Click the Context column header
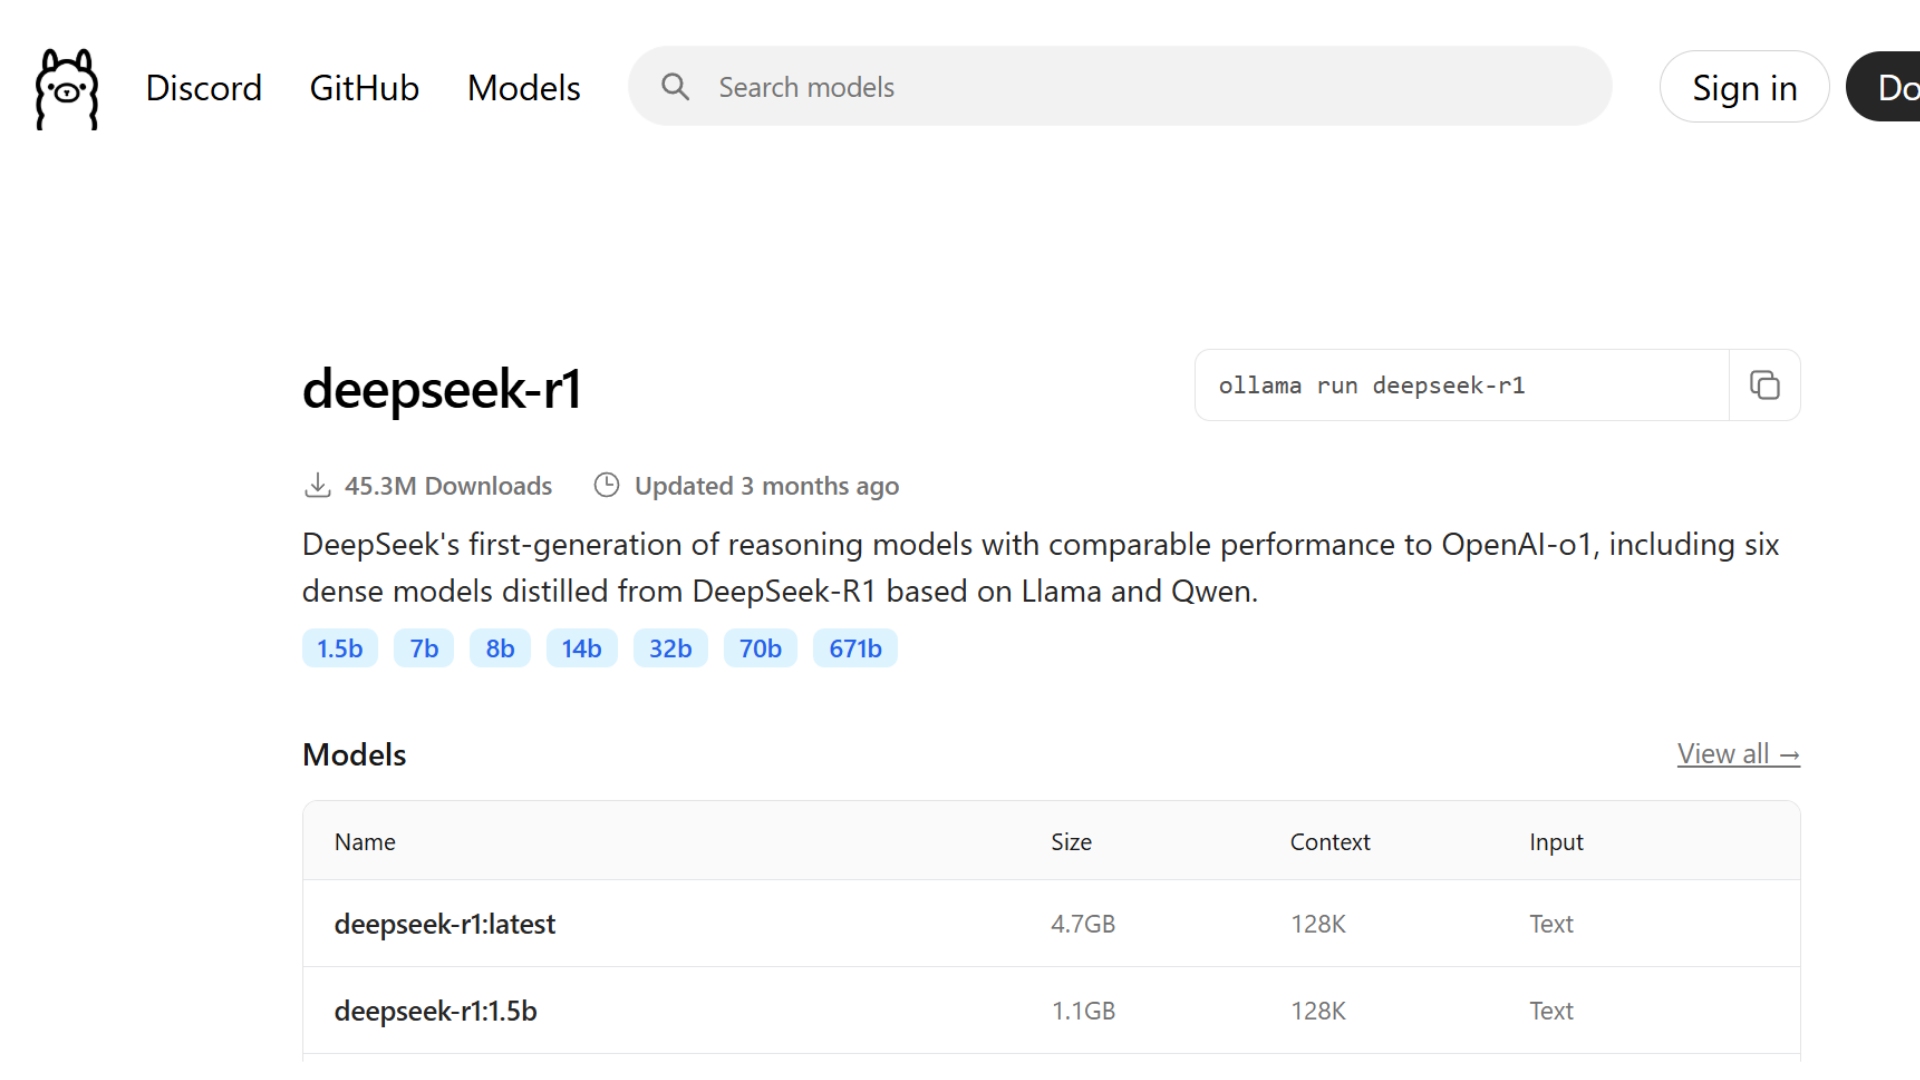Viewport: 1920px width, 1080px height. pos(1330,842)
